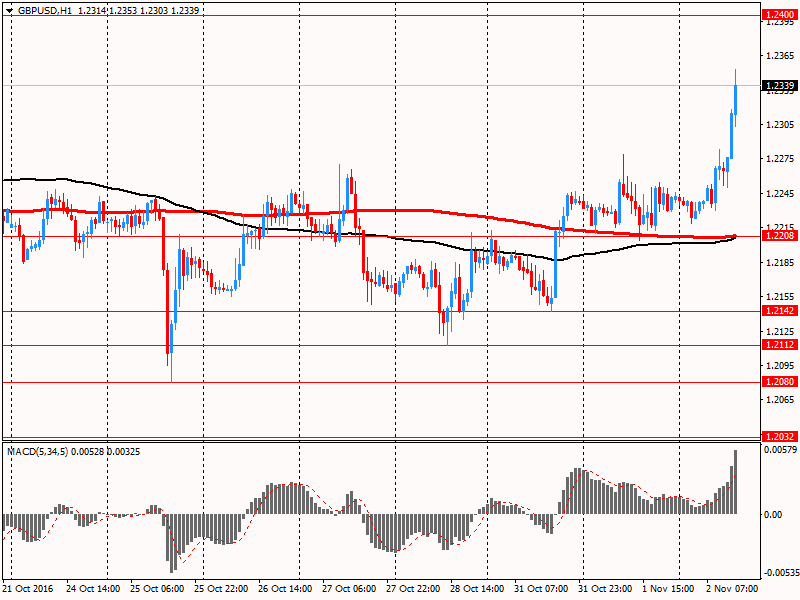Select the current price label 1.2339
The width and height of the screenshot is (800, 600).
779,85
